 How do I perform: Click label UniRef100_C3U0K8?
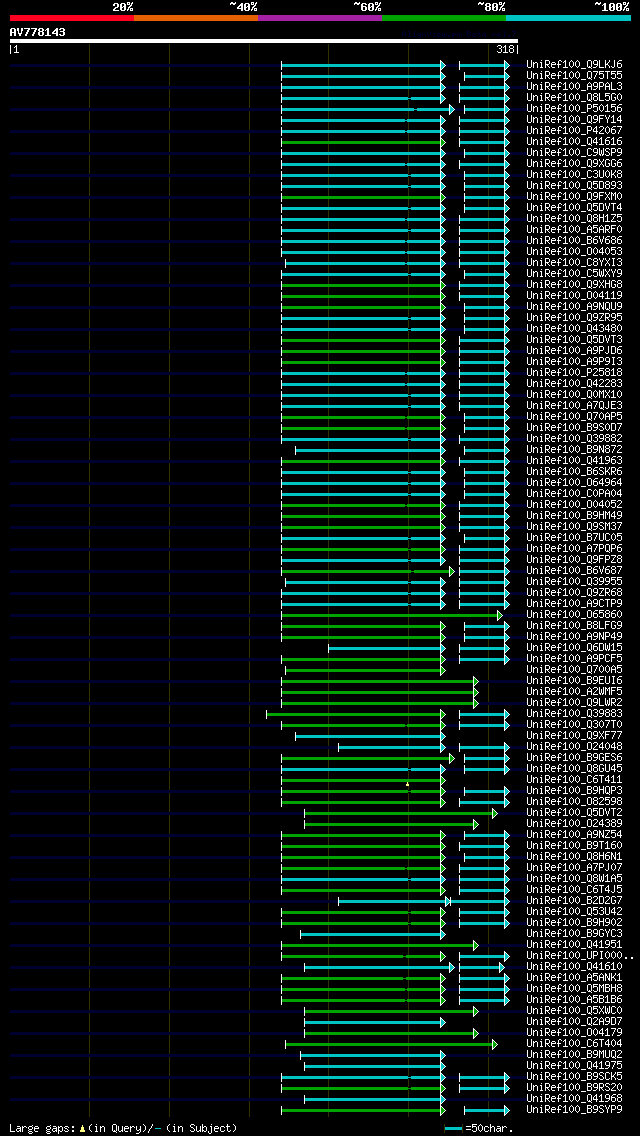574,175
